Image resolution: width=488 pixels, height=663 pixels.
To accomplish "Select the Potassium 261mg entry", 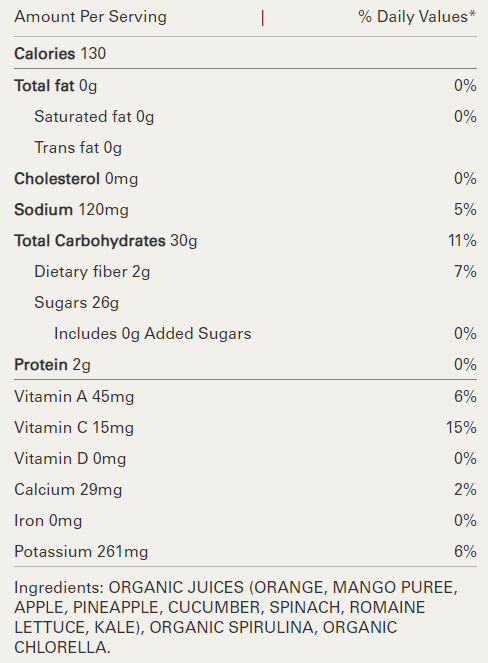I will click(245, 551).
